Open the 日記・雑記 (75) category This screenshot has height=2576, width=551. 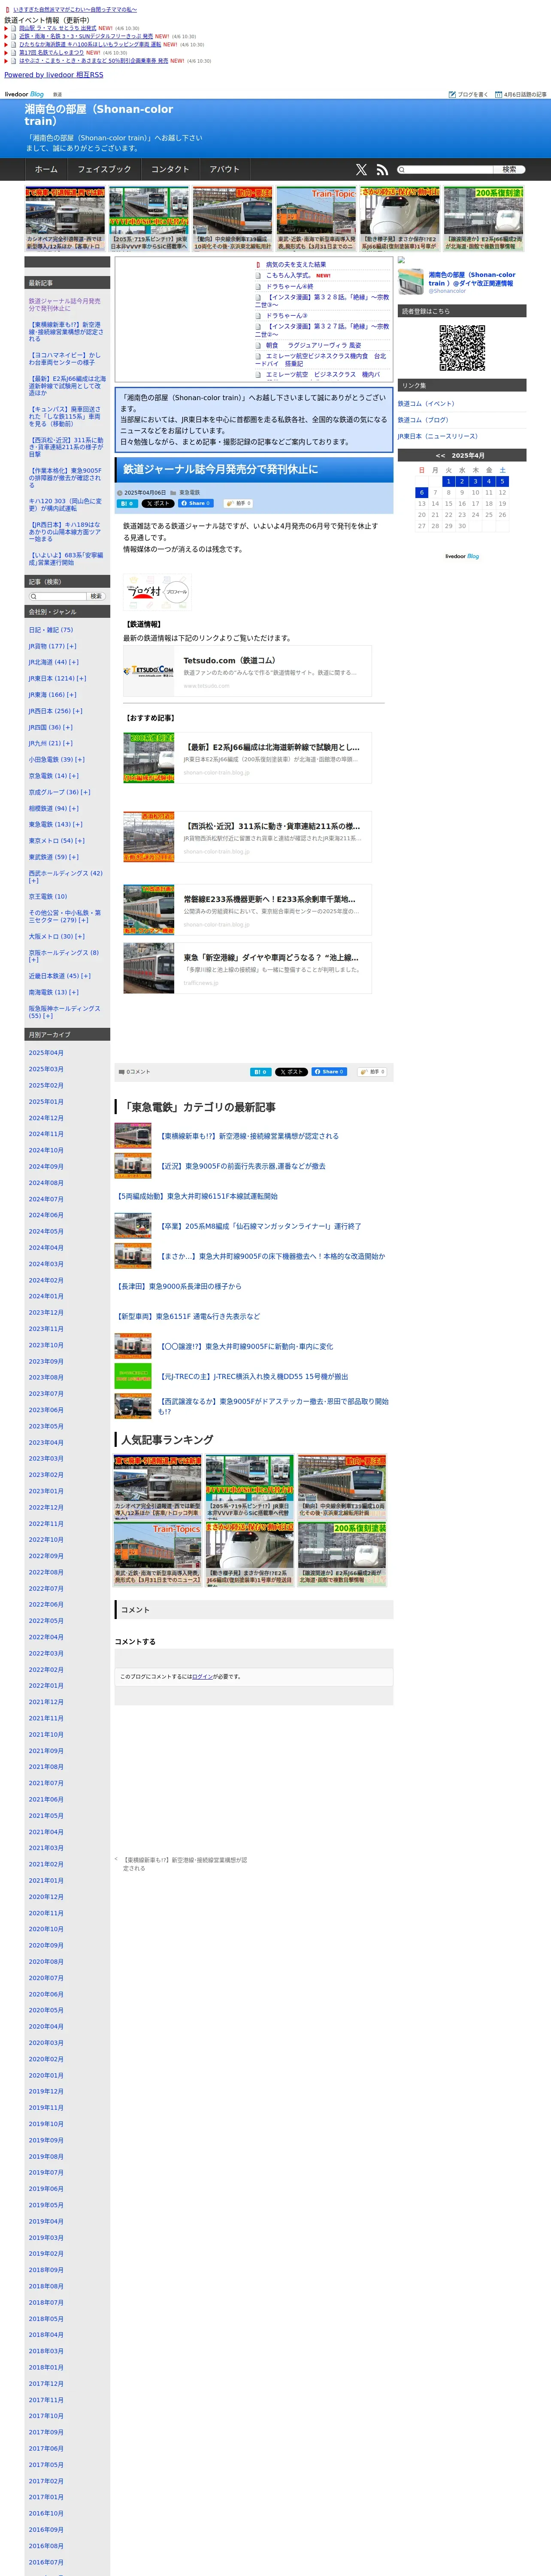(51, 630)
